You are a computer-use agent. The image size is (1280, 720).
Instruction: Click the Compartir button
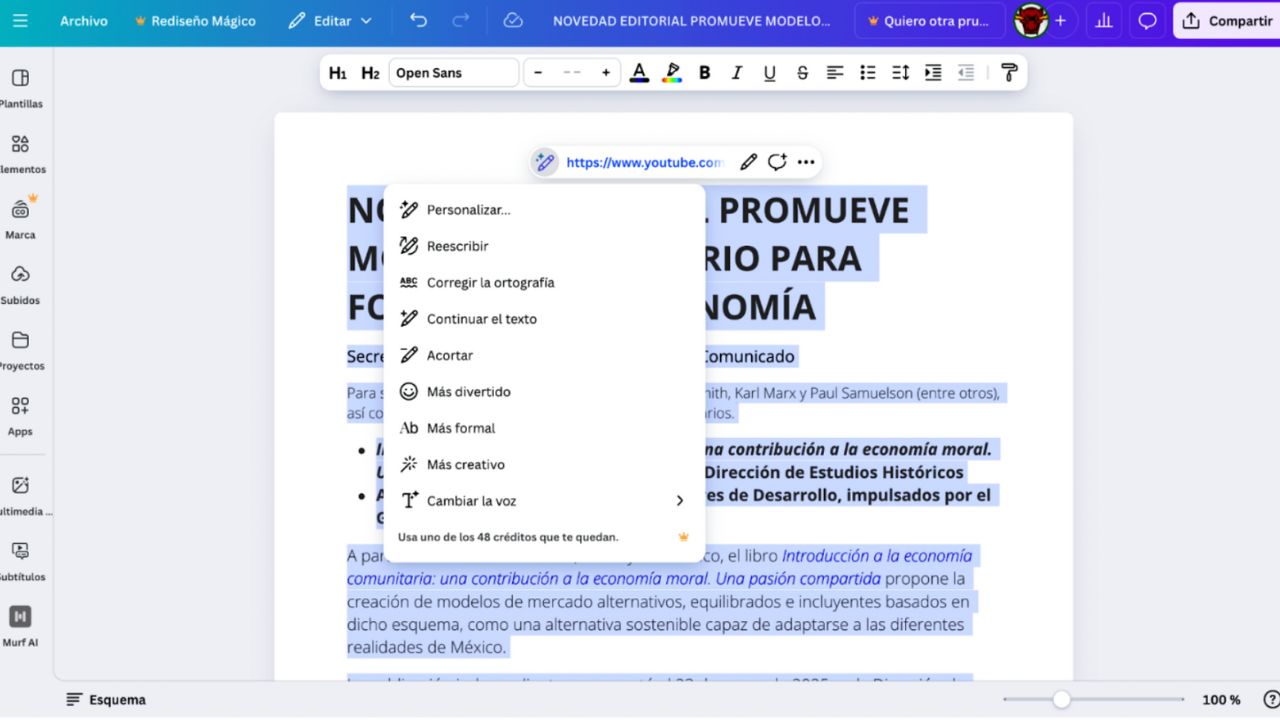point(1226,20)
